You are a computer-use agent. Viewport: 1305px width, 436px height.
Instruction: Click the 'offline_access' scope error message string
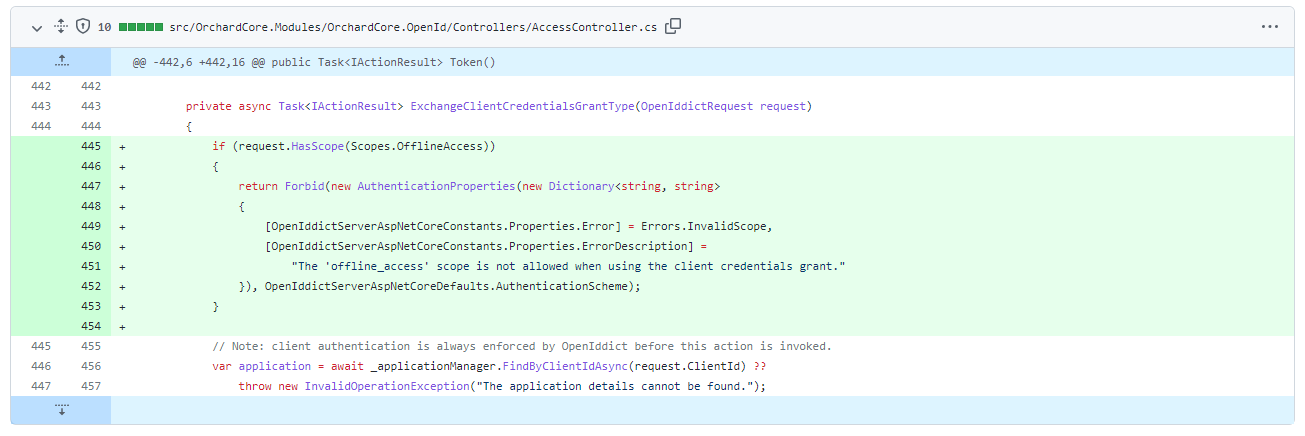tap(569, 266)
